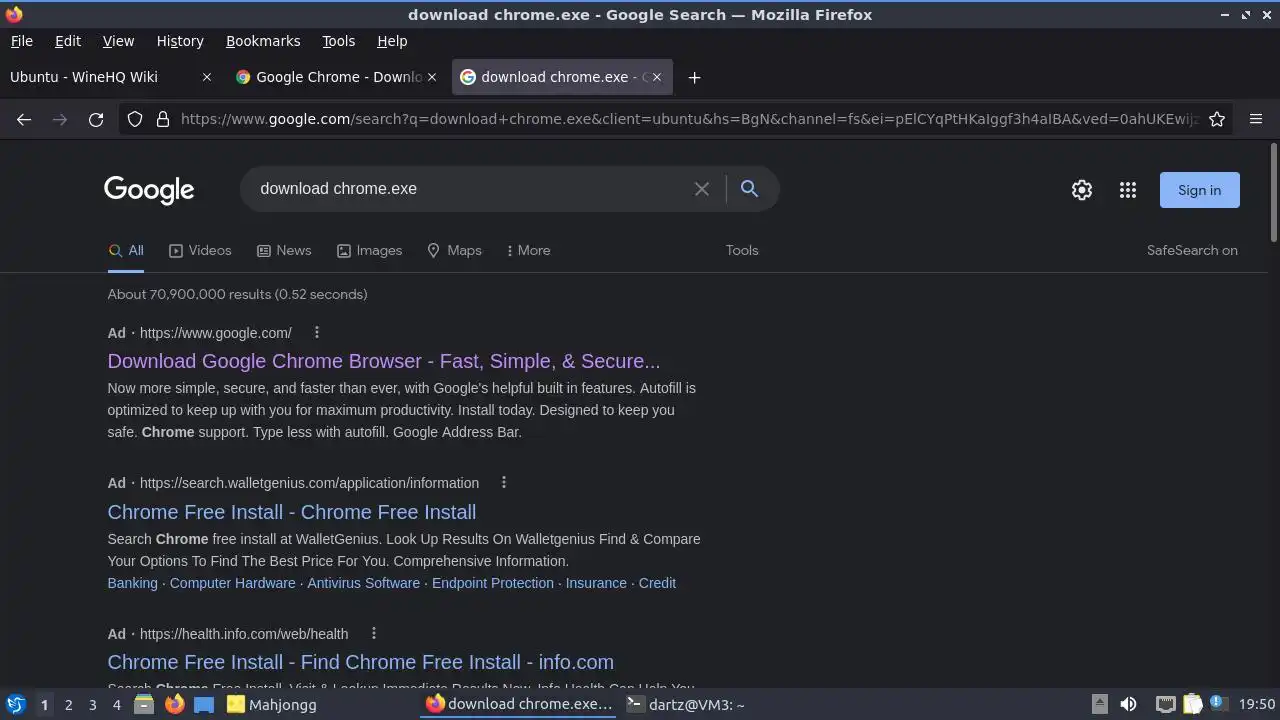Viewport: 1280px width, 720px height.
Task: Open the update notifier tray icon
Action: tap(1218, 704)
